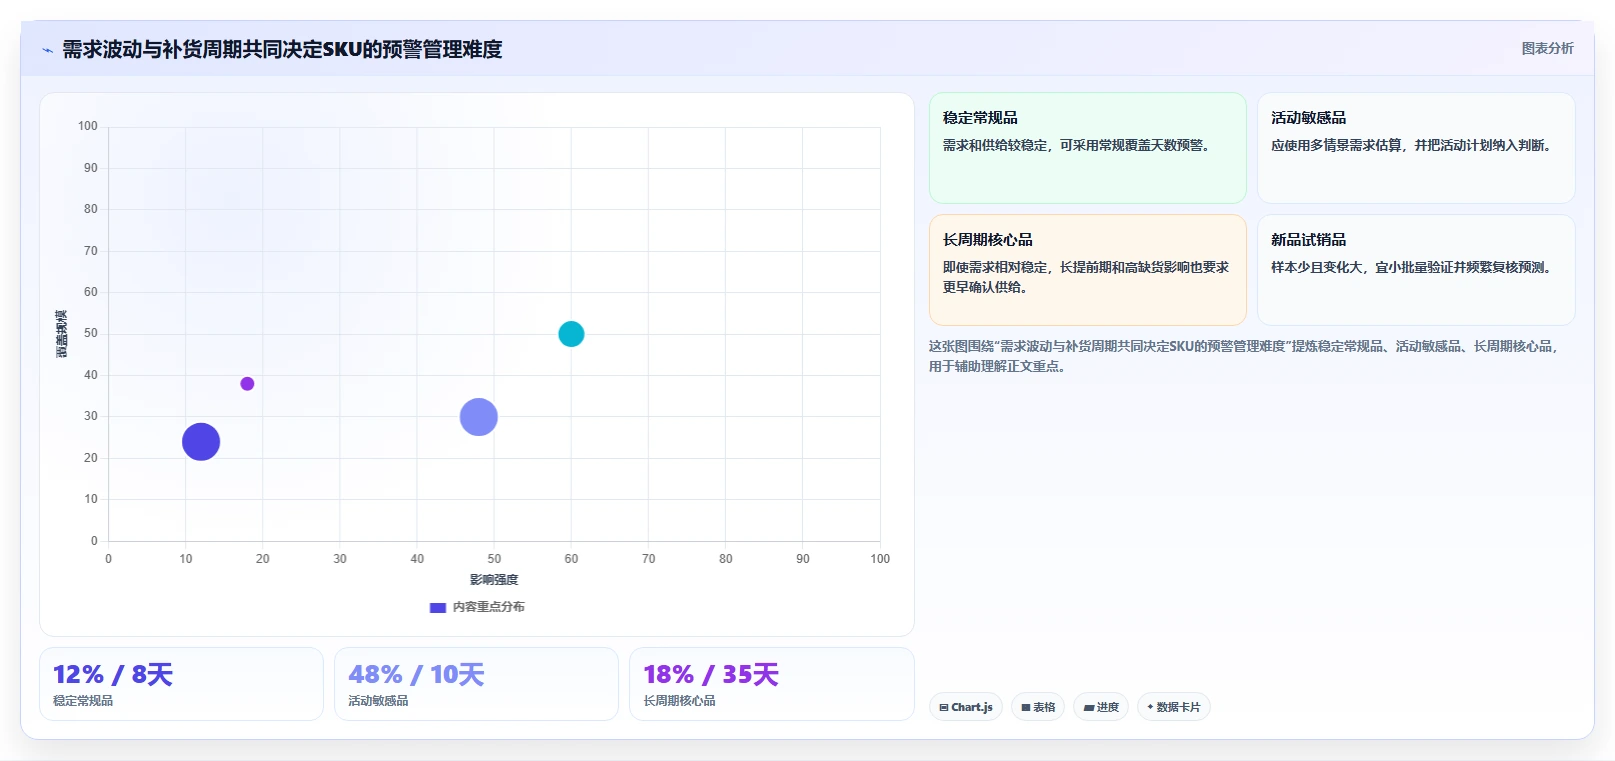The width and height of the screenshot is (1615, 761).
Task: Open the 活动敏感品 info card
Action: click(1416, 148)
